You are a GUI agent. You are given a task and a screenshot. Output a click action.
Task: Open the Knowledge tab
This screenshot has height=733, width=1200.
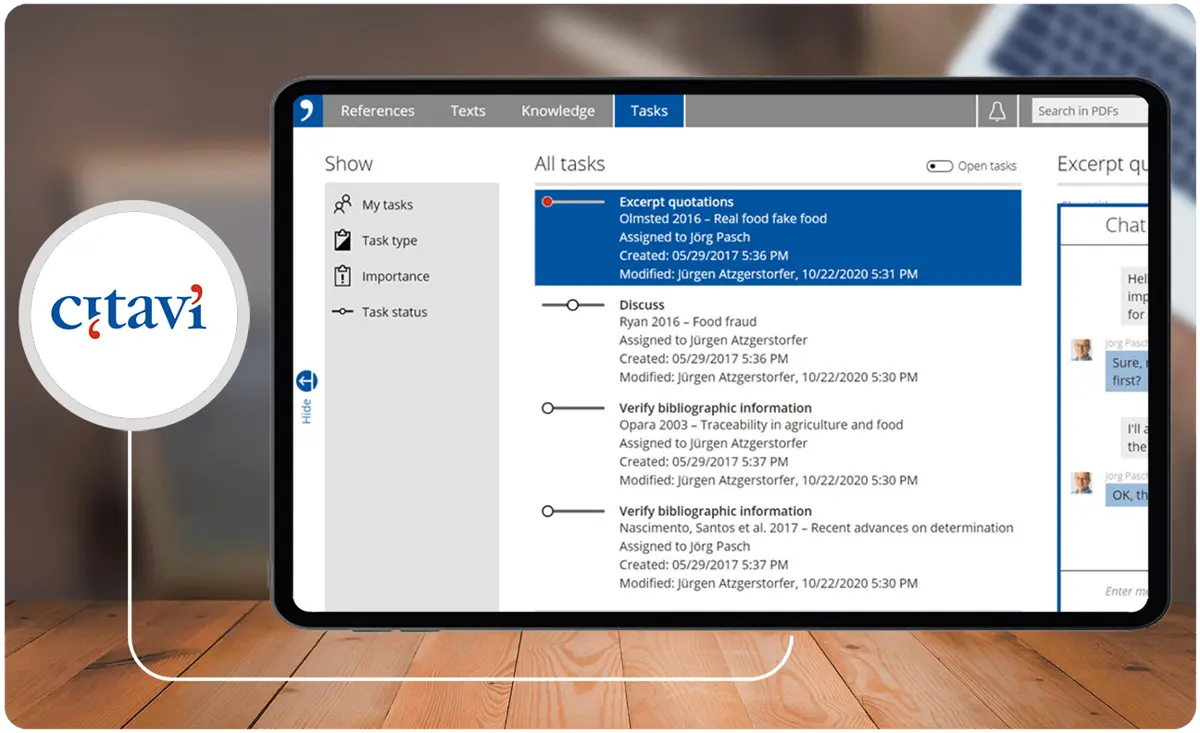tap(558, 111)
